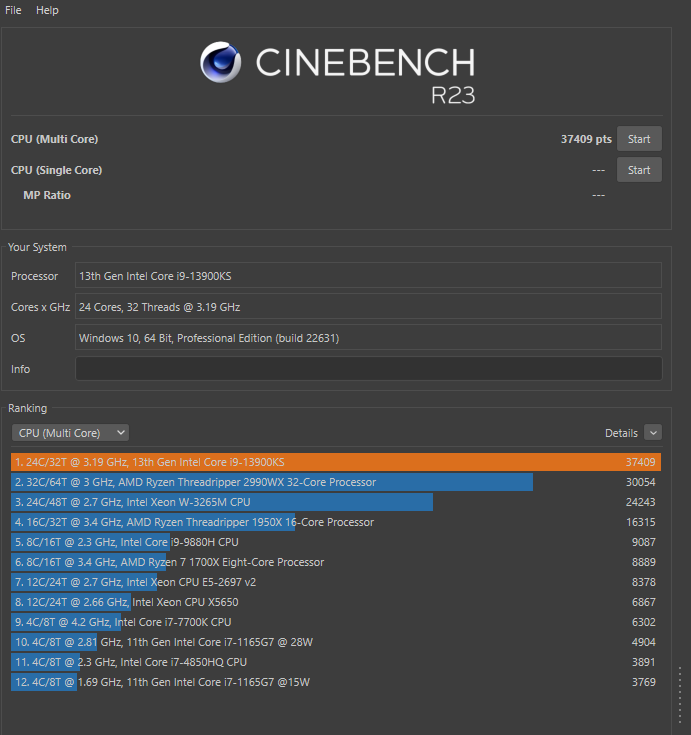Image resolution: width=691 pixels, height=735 pixels.
Task: Click the CPU (Multi Core) label at top
Action: tap(54, 139)
